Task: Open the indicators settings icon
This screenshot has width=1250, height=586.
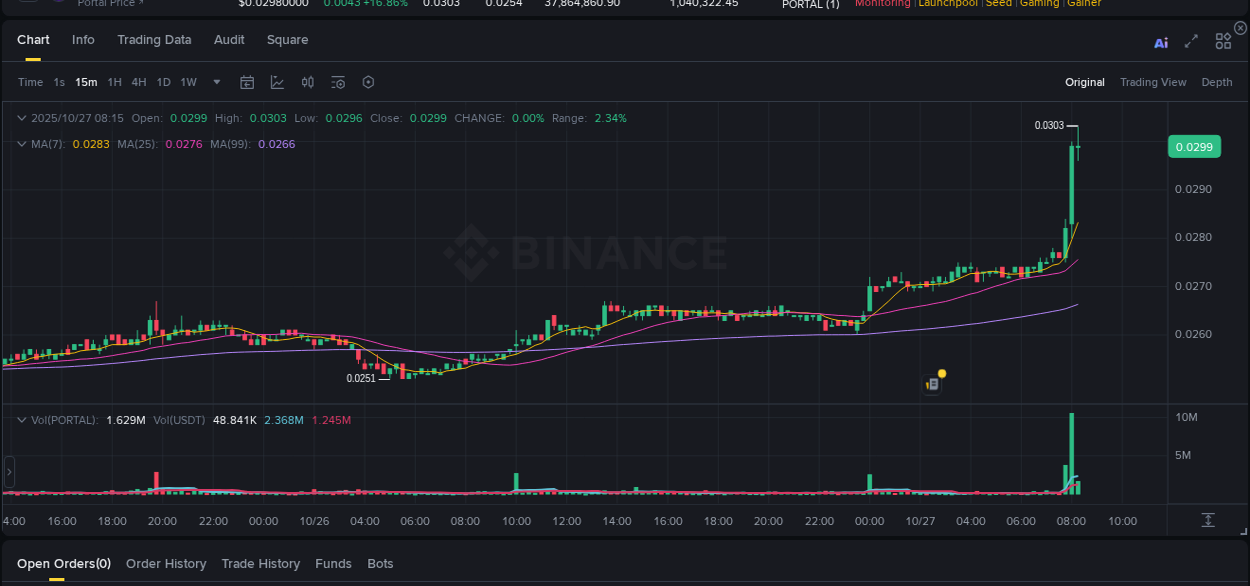Action: tap(337, 82)
